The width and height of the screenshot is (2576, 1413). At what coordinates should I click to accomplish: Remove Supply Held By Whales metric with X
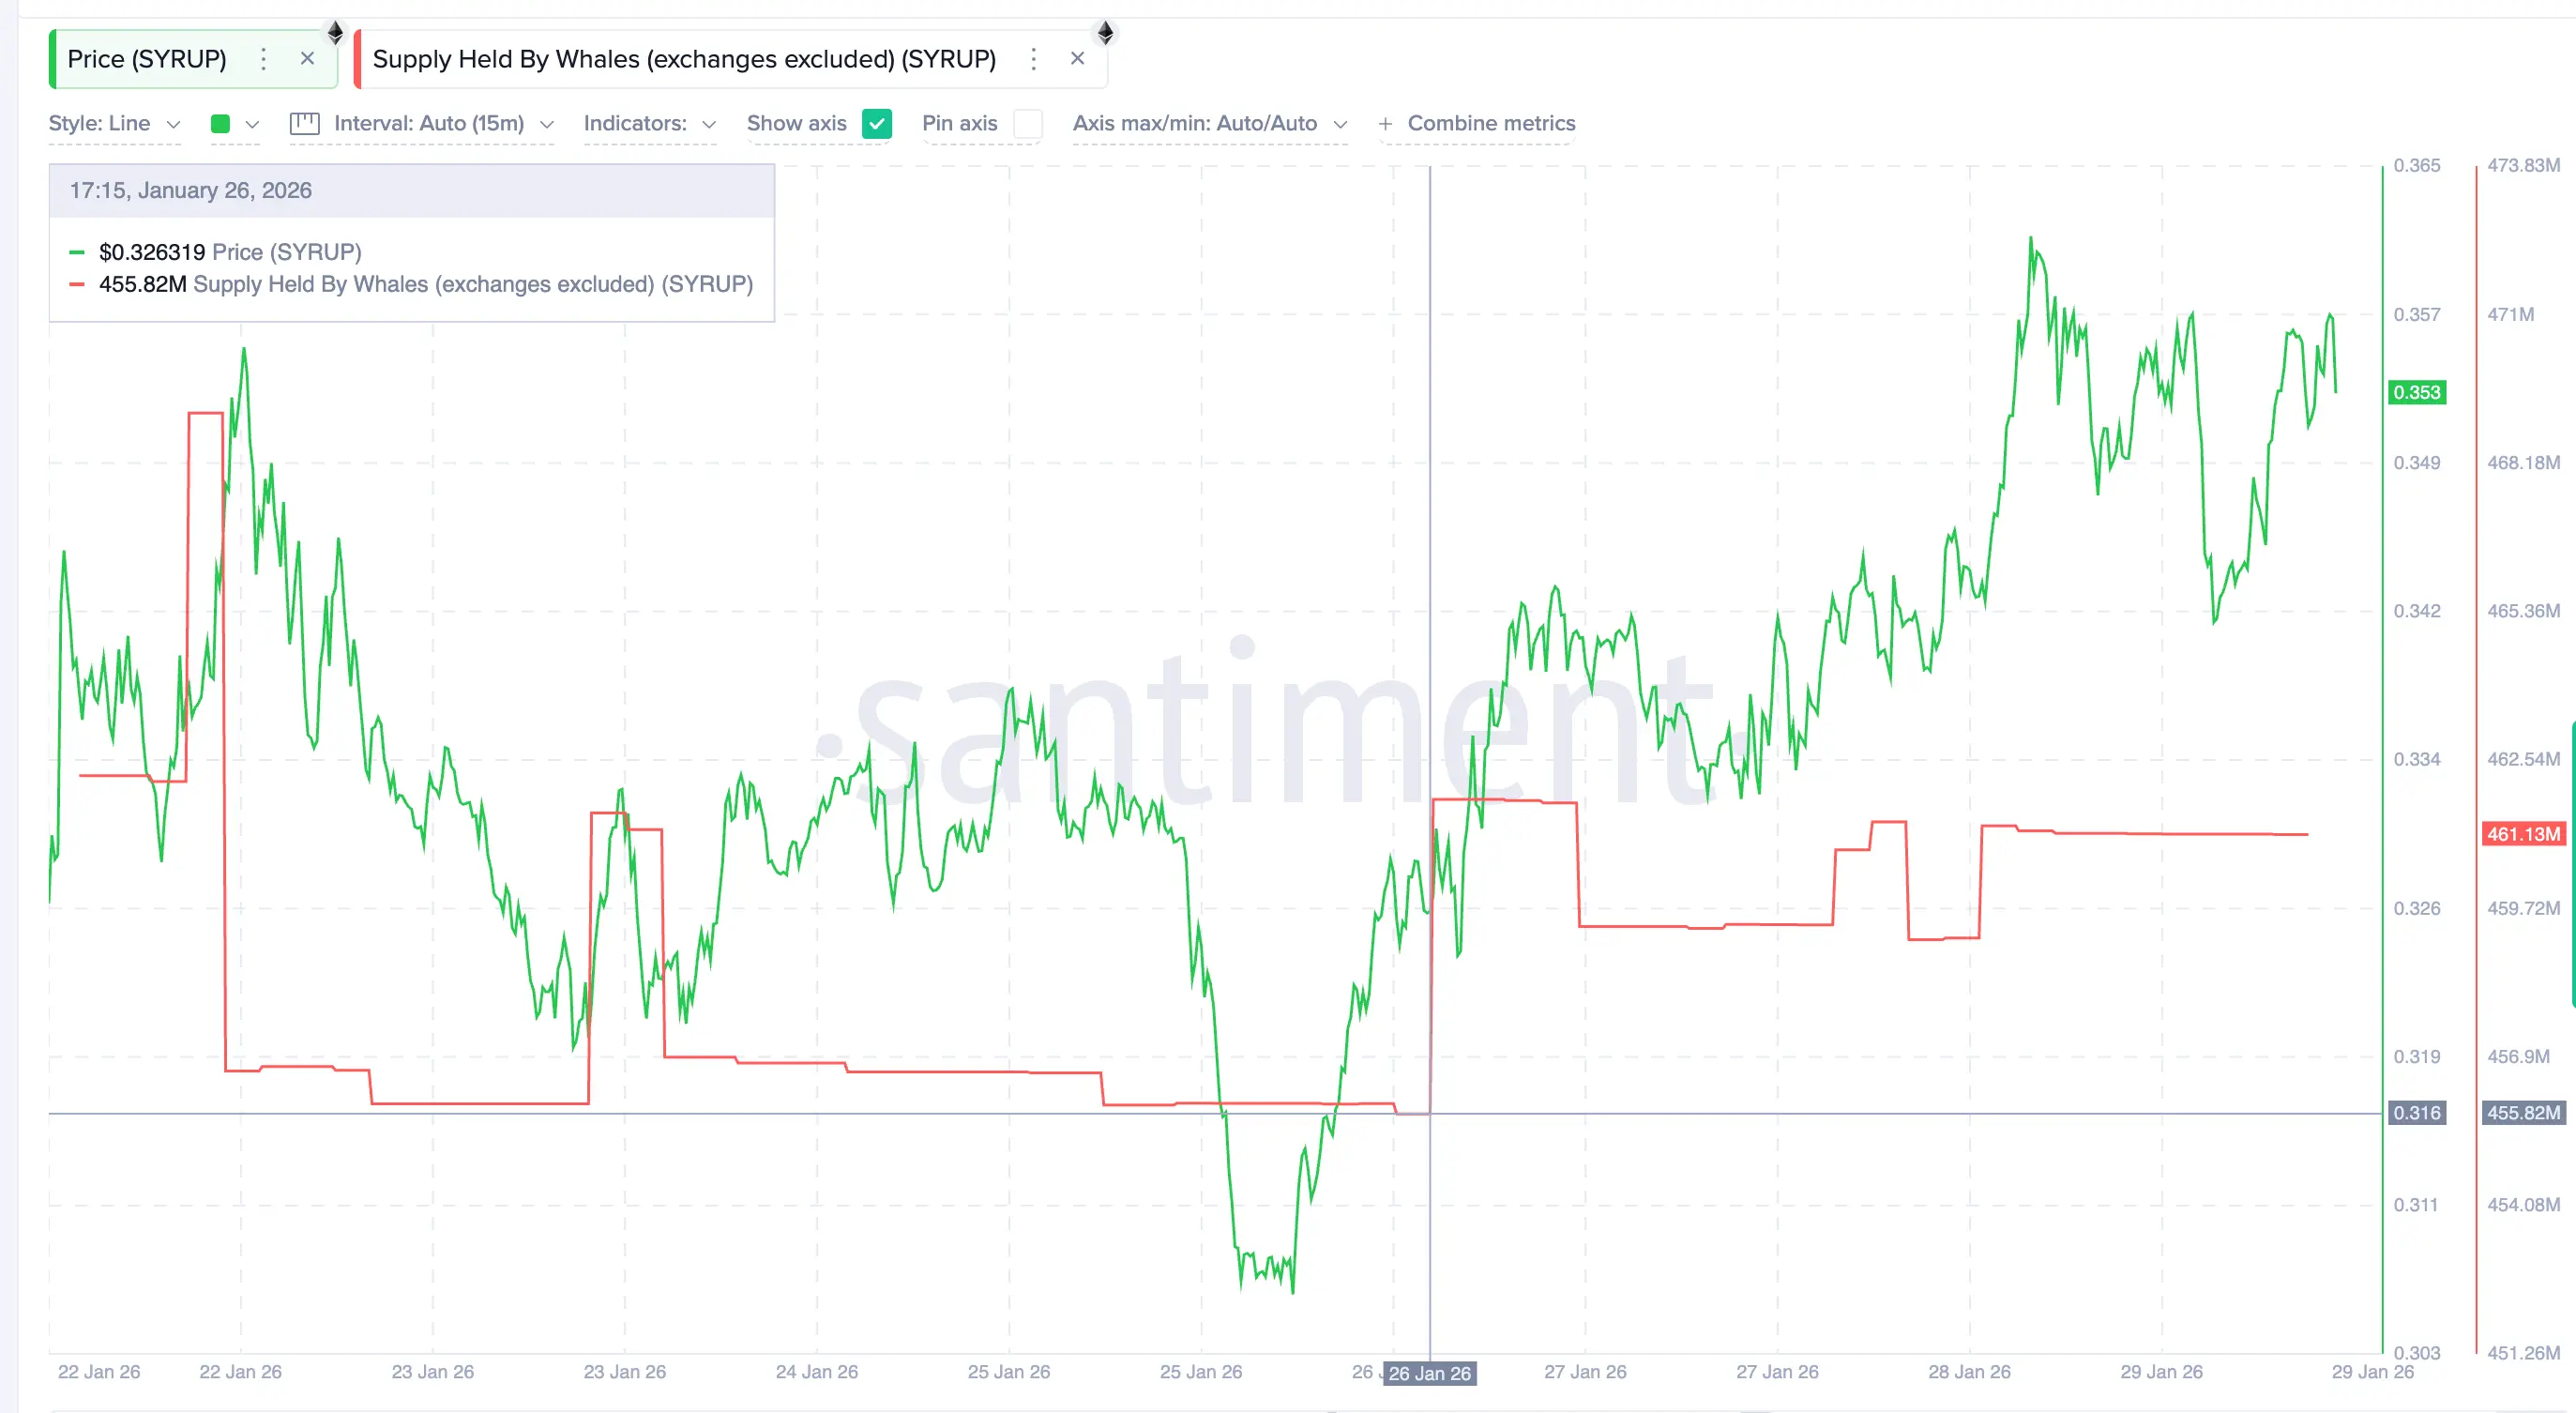(x=1077, y=59)
